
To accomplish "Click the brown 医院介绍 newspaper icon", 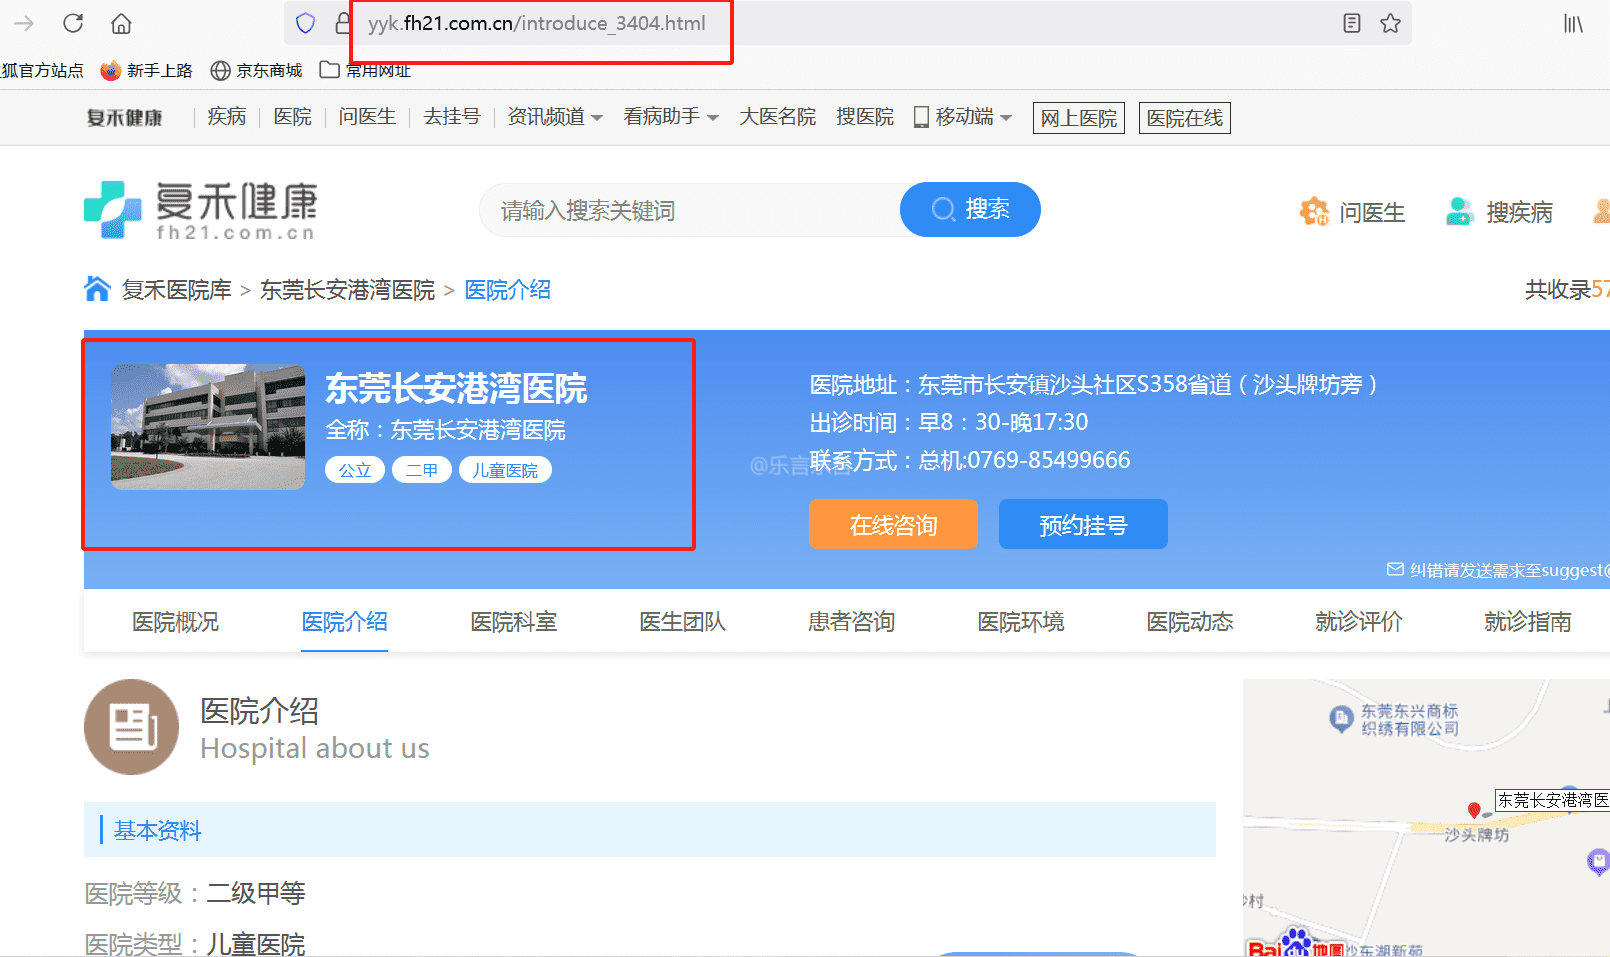I will [131, 727].
